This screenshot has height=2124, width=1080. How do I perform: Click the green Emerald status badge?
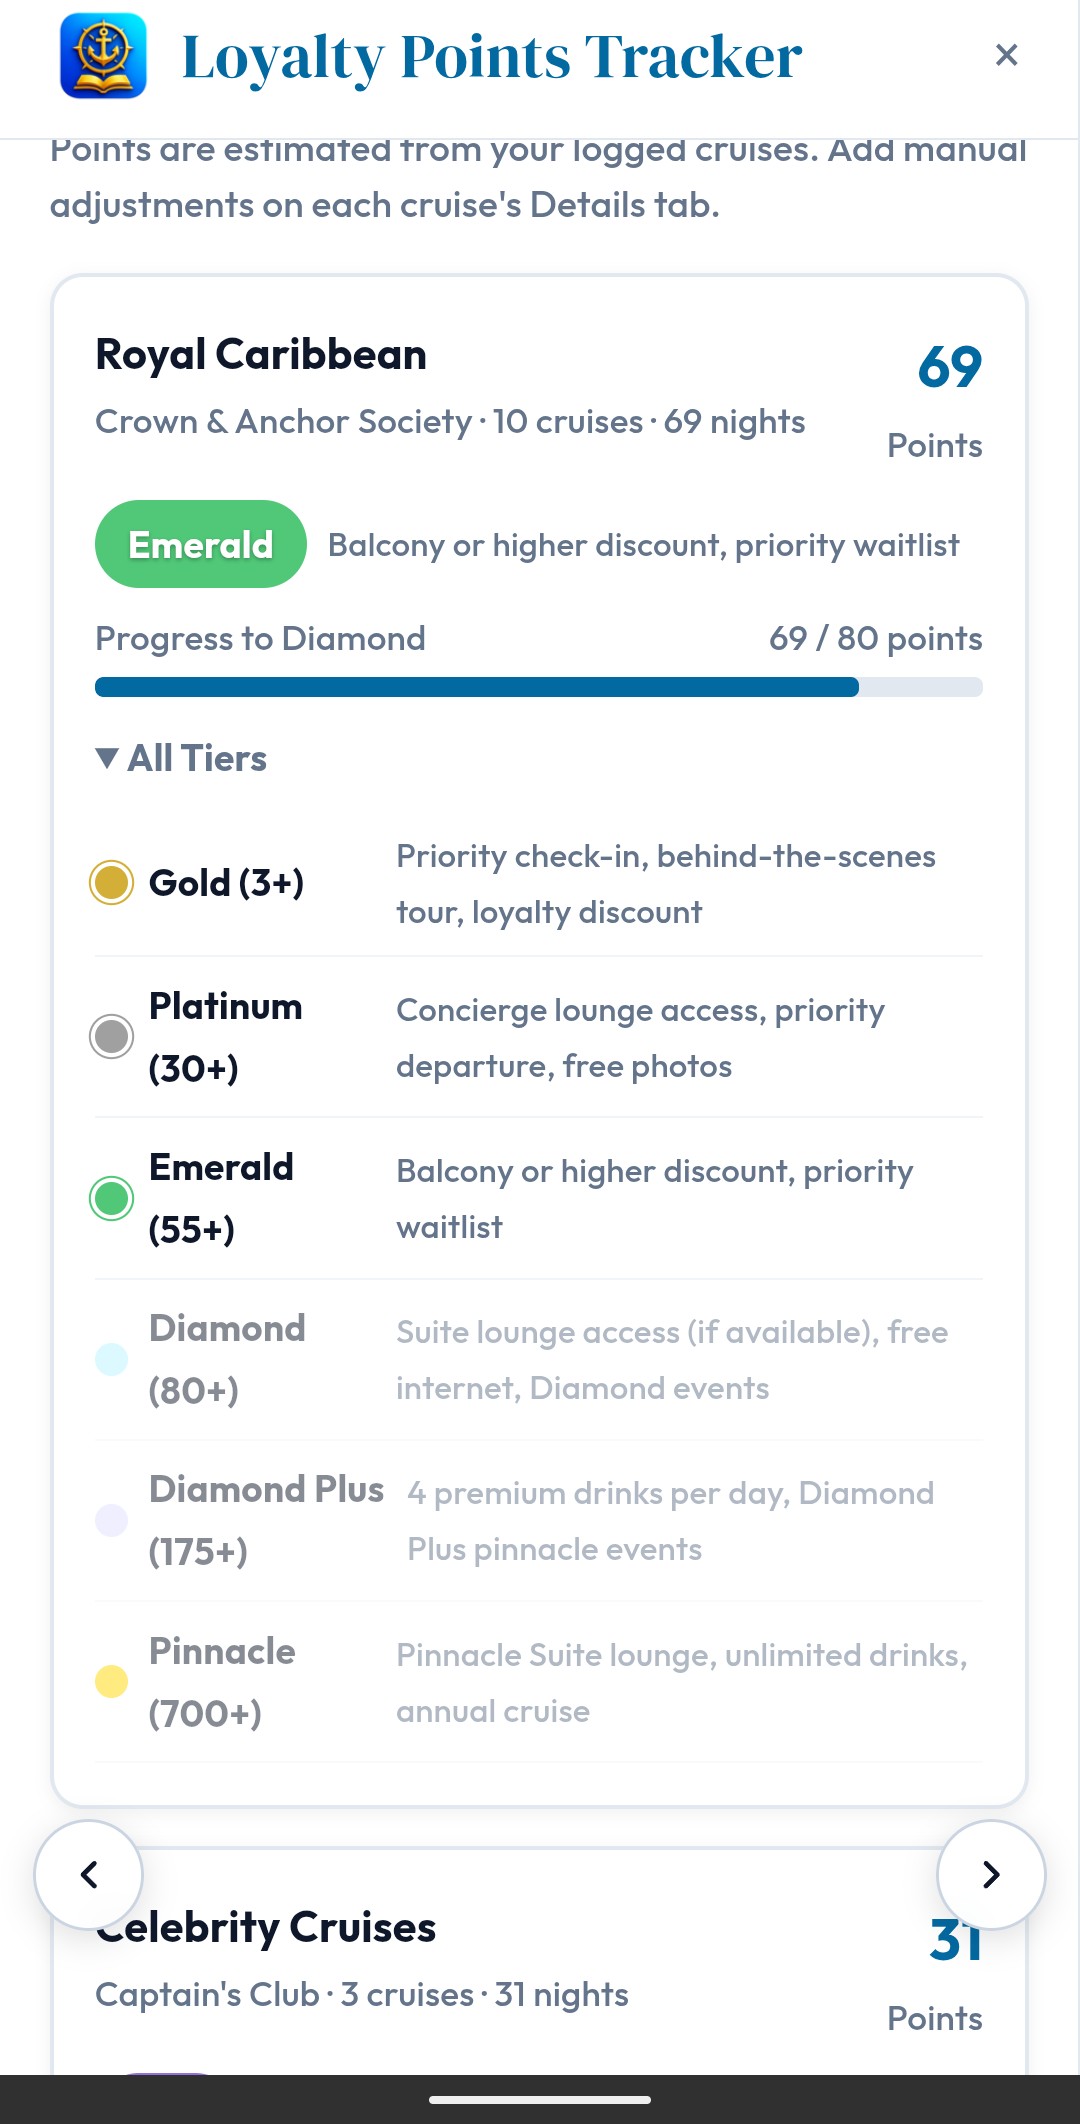200,544
